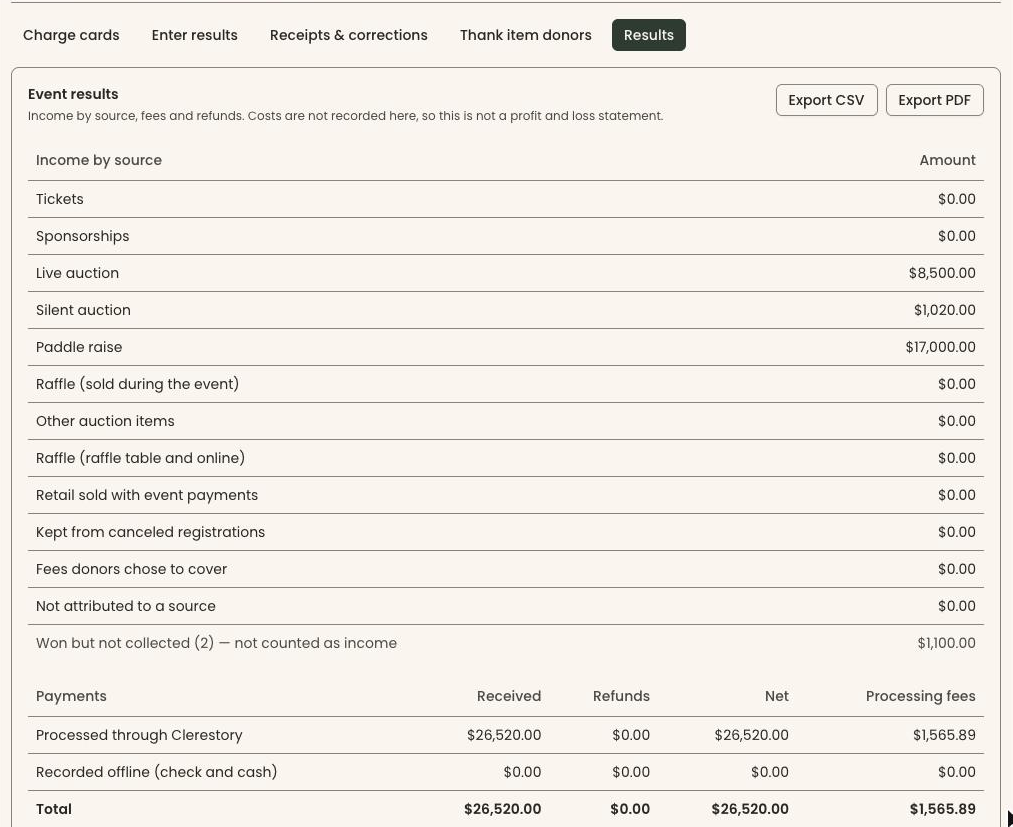Viewport: 1013px width, 827px height.
Task: Select Raffle (sold during the event) row
Action: (x=506, y=384)
